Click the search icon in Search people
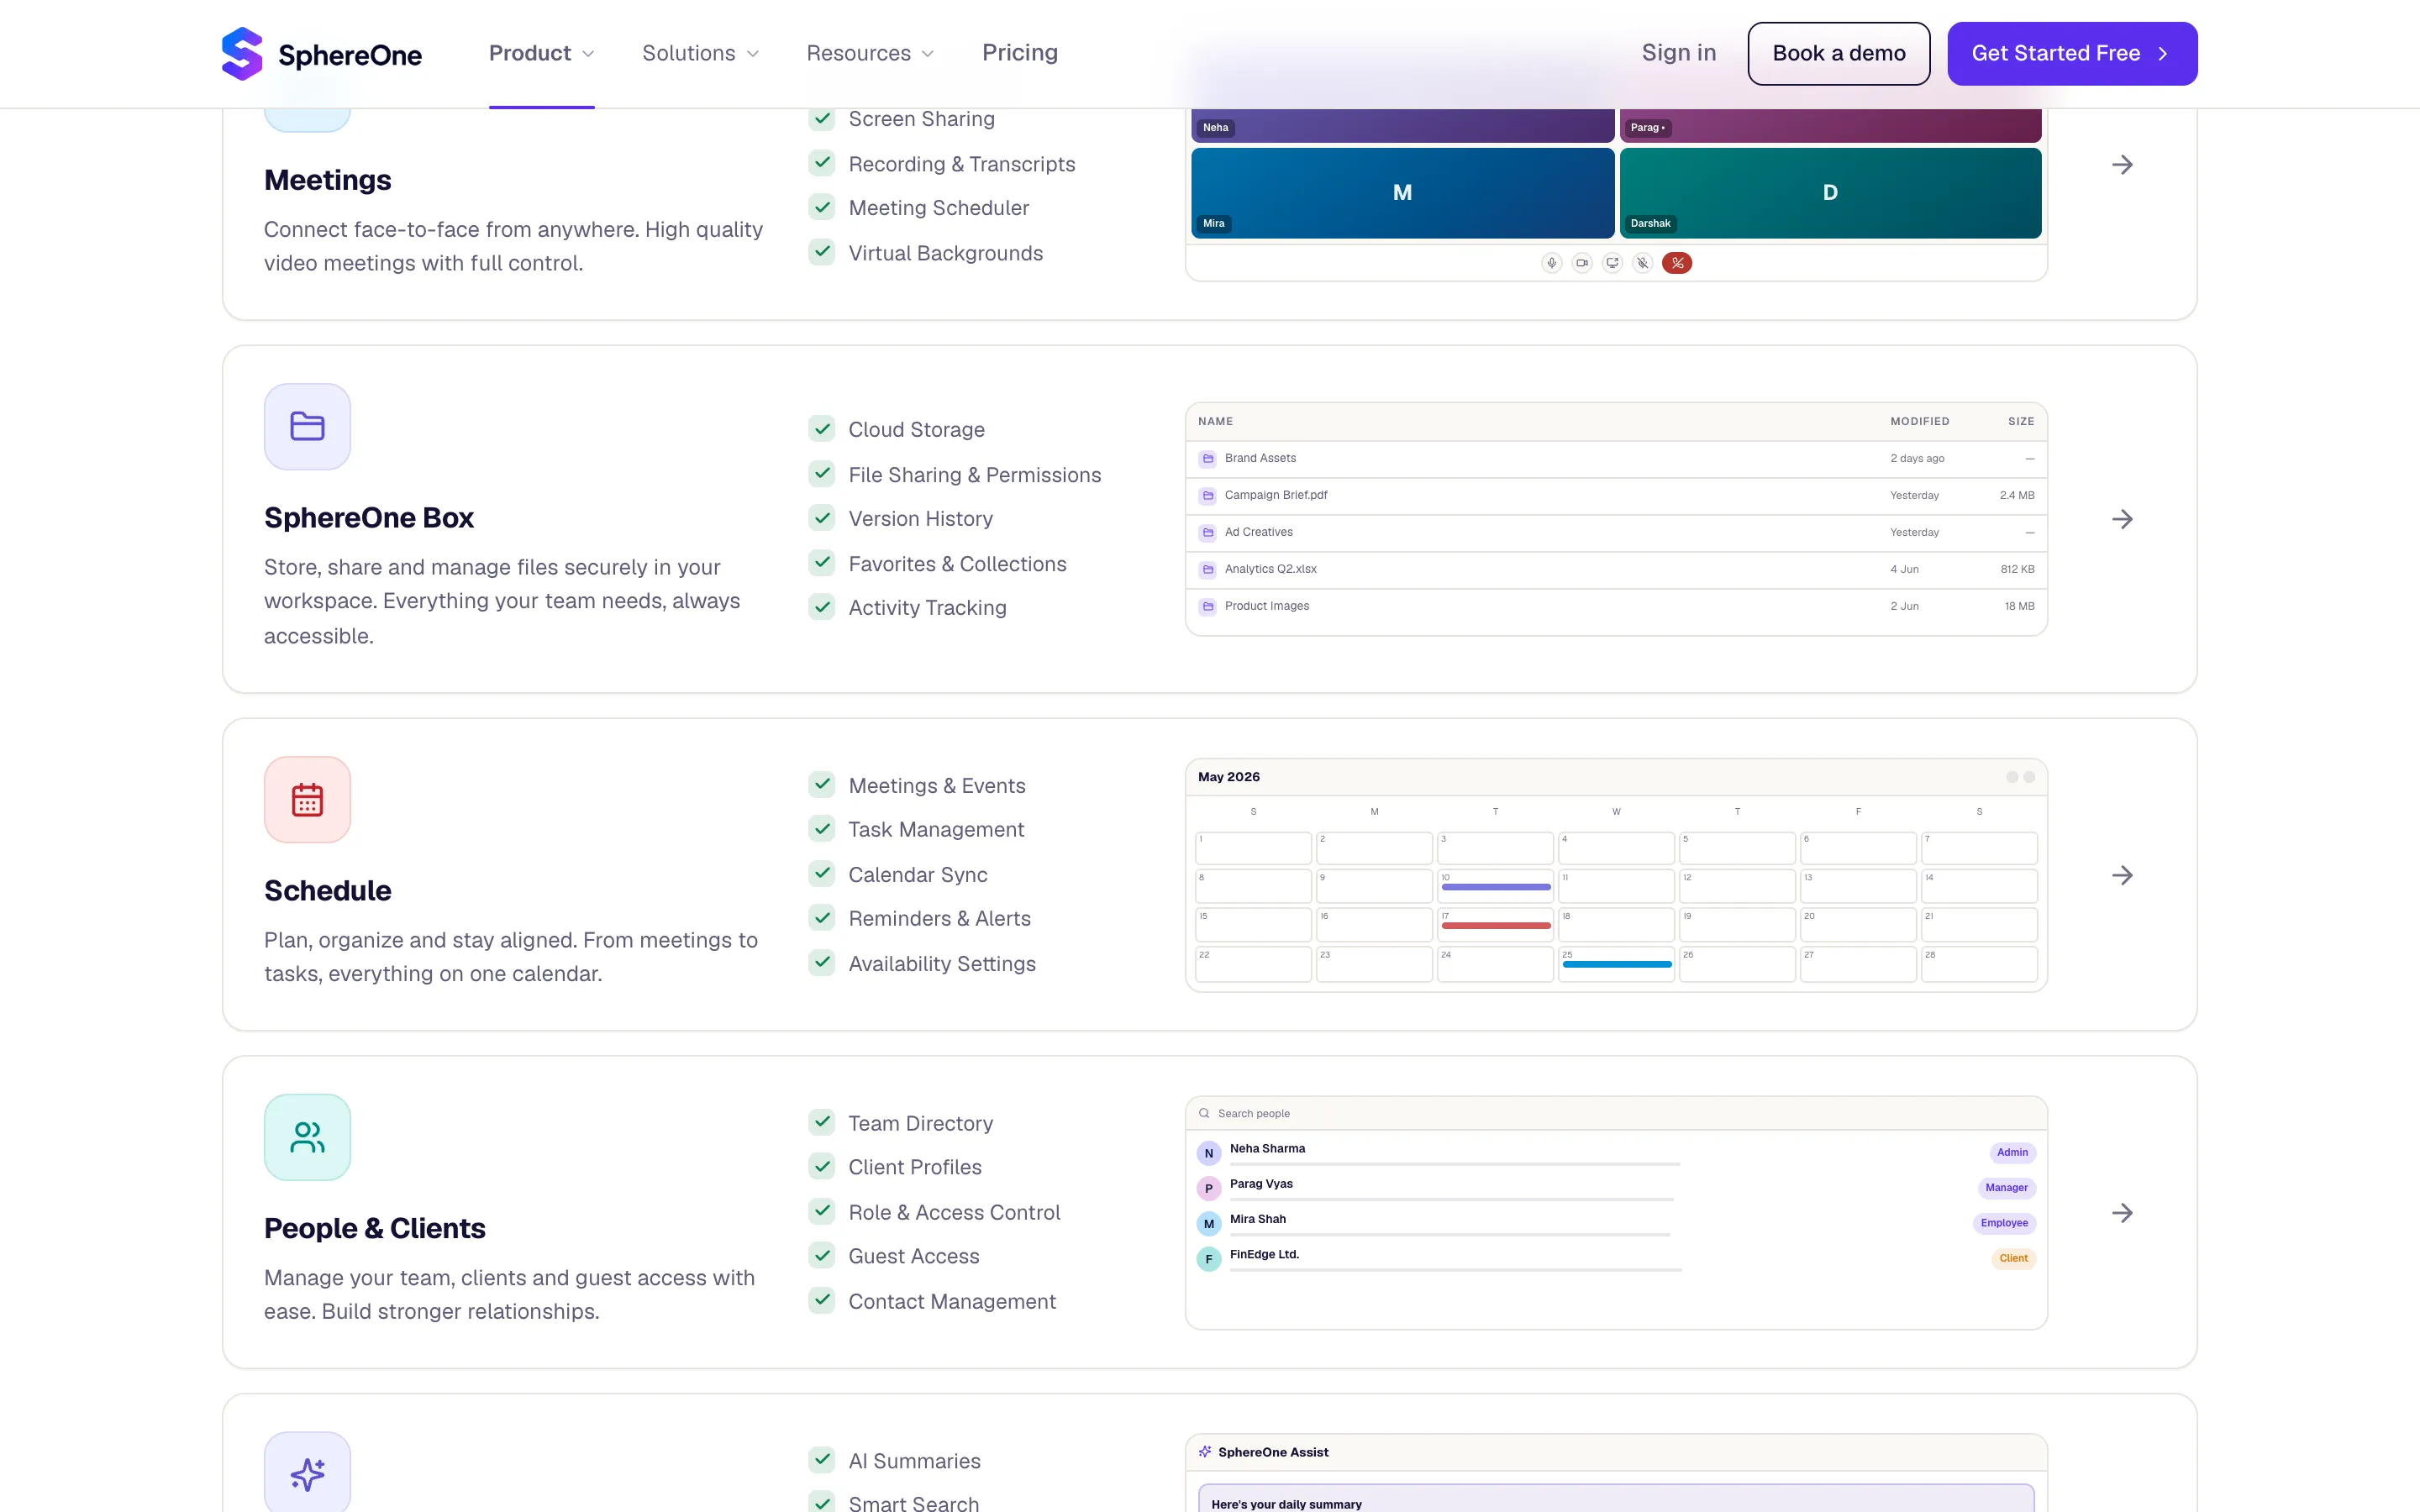2420x1512 pixels. coord(1204,1113)
